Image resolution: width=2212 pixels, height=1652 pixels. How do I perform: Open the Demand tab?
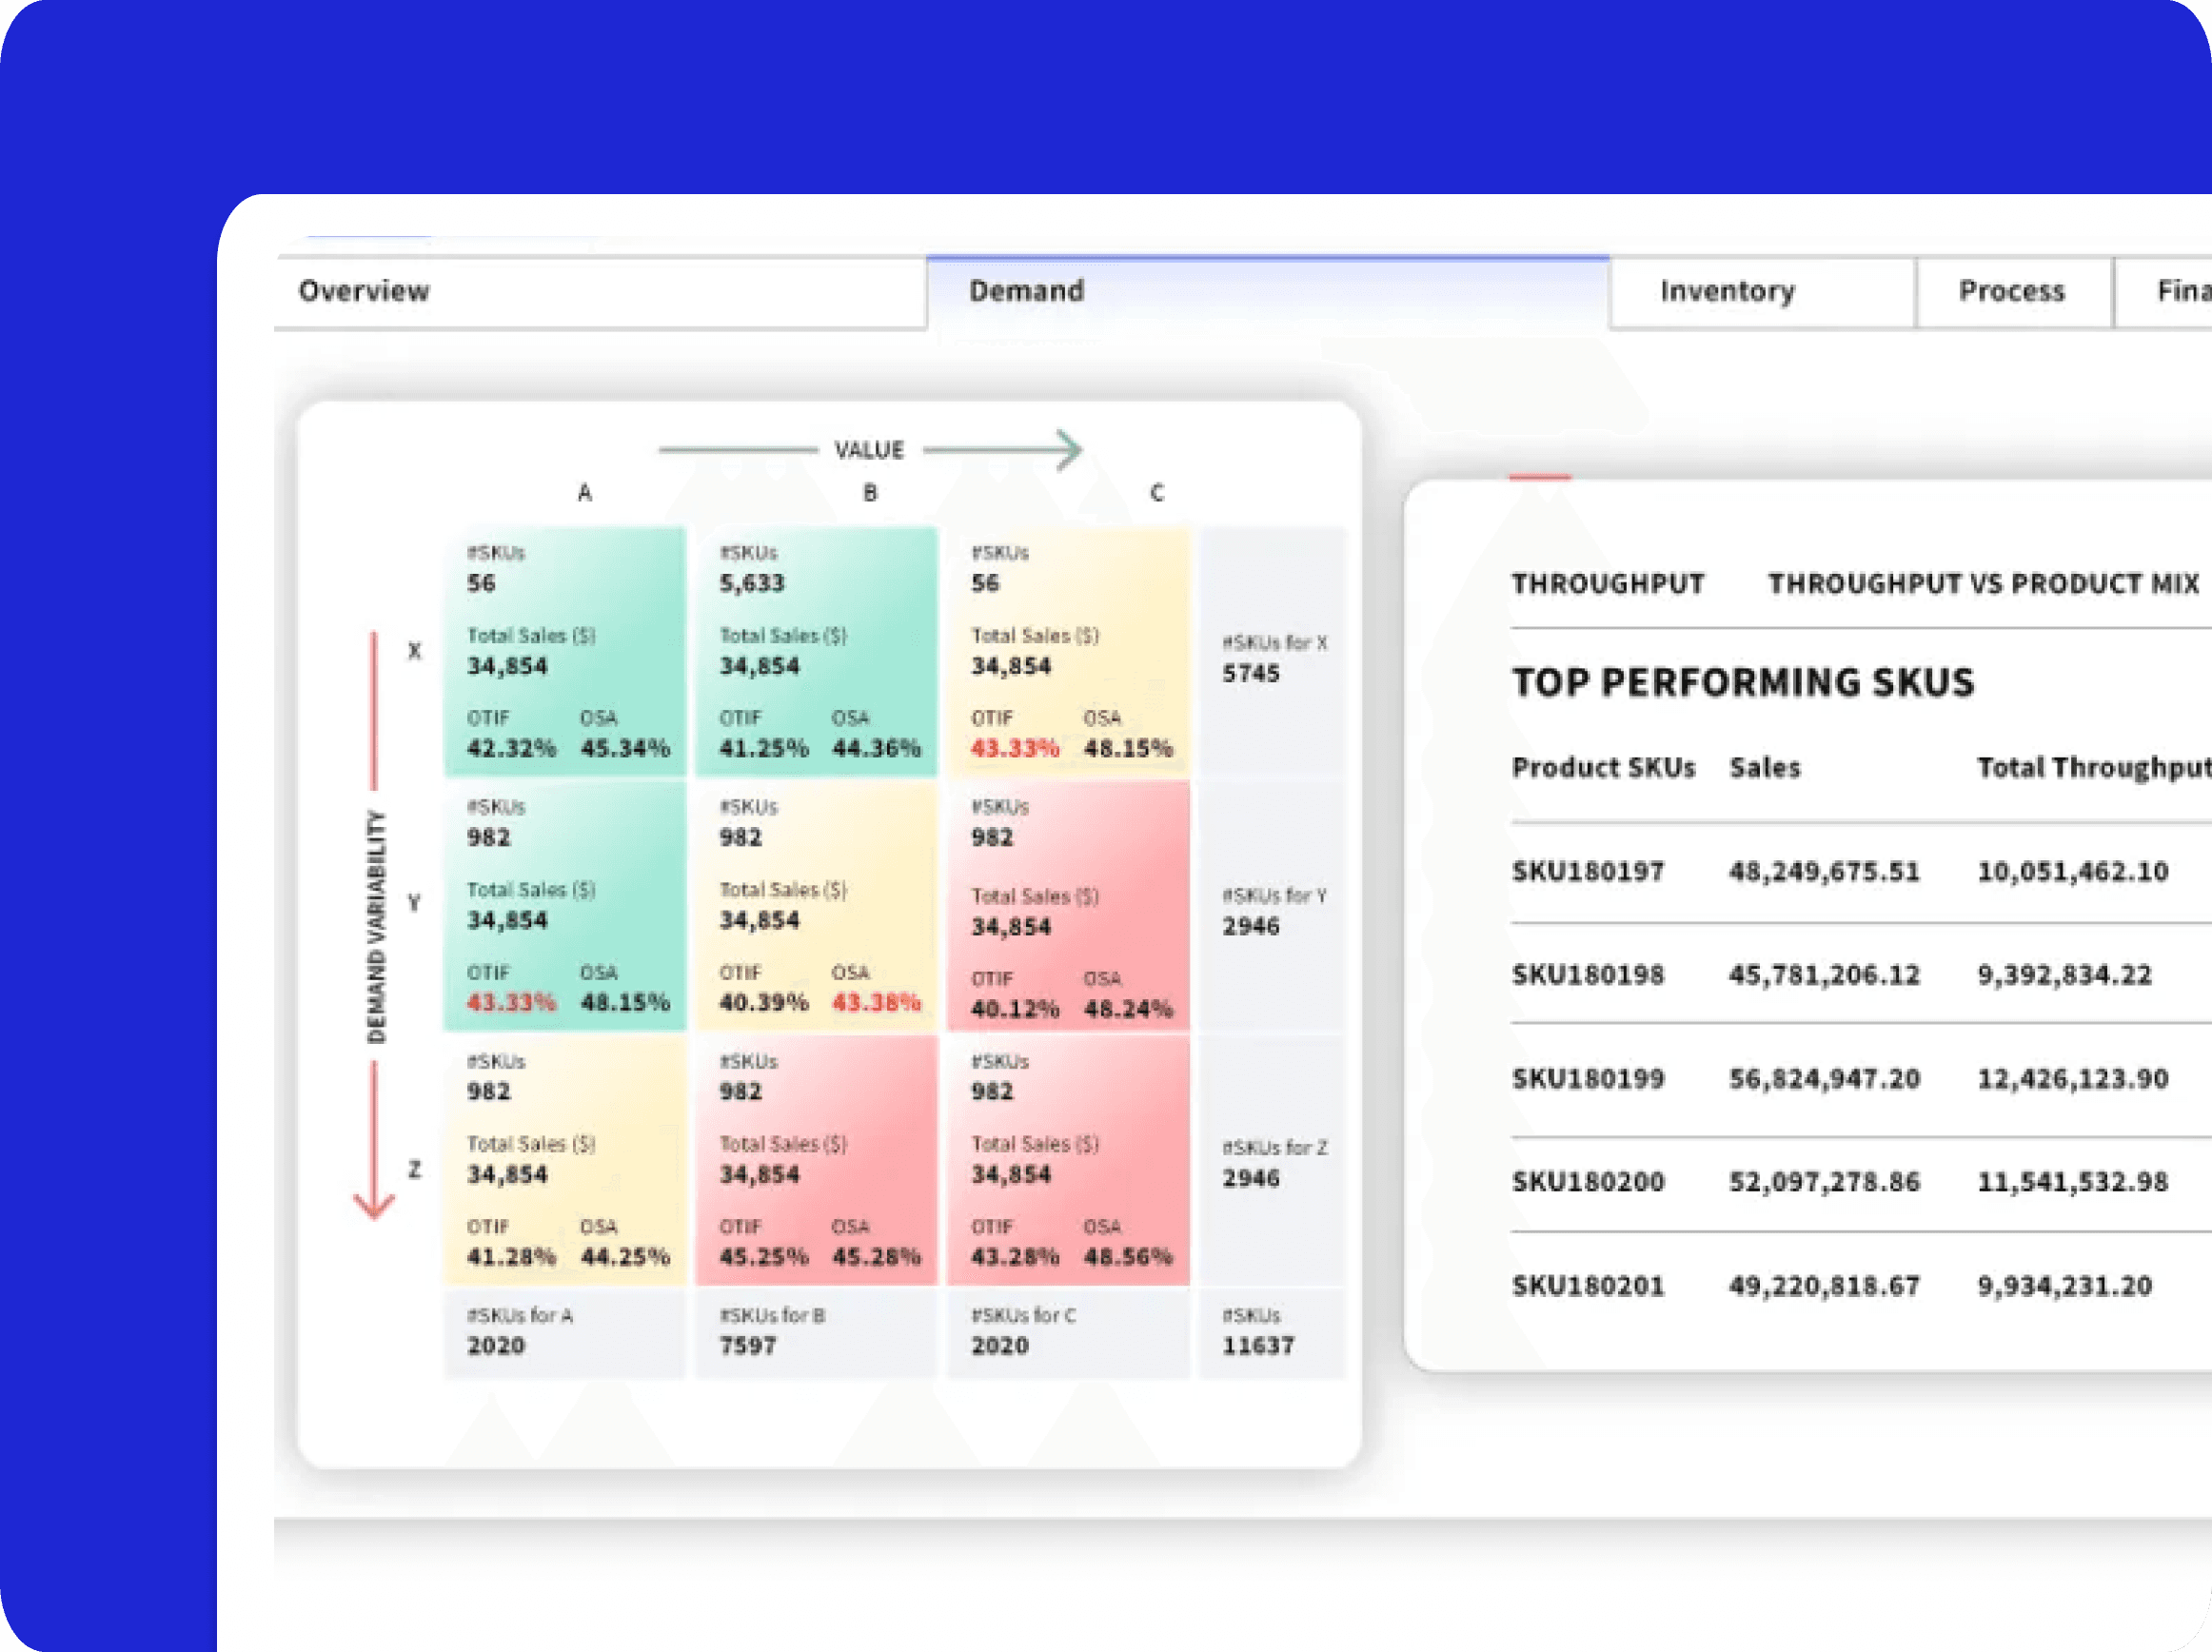pyautogui.click(x=1268, y=292)
